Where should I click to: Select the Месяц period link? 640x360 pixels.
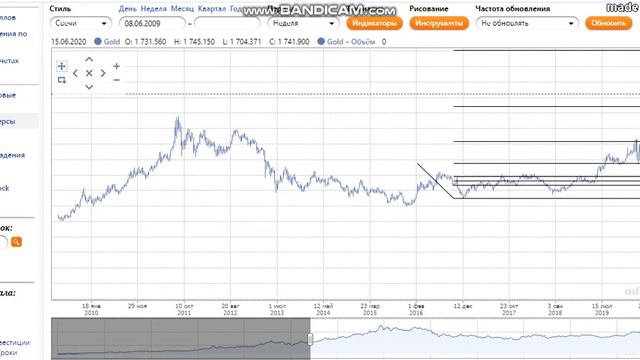coord(182,9)
